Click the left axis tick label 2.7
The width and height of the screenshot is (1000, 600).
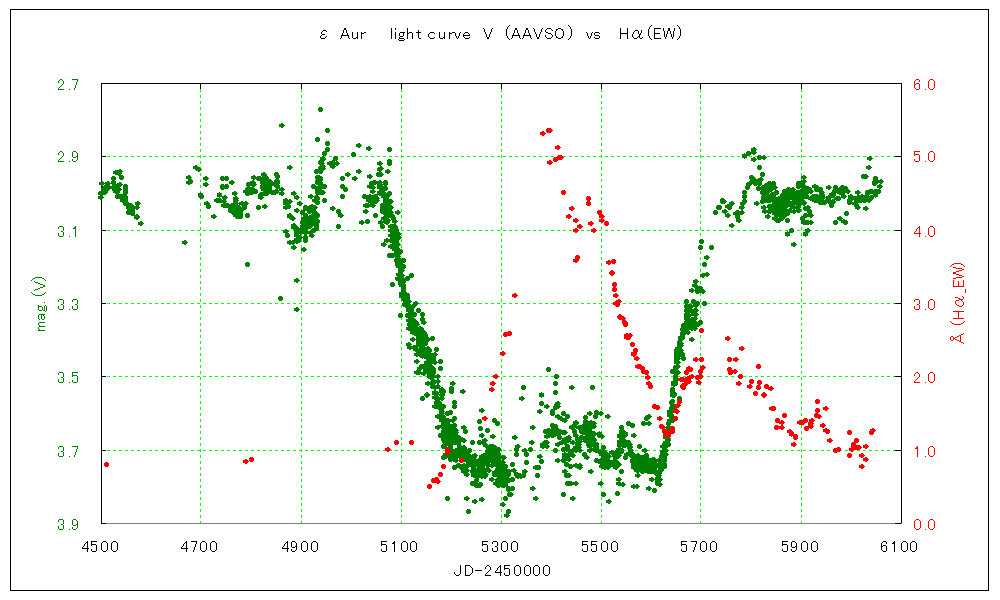pos(68,86)
